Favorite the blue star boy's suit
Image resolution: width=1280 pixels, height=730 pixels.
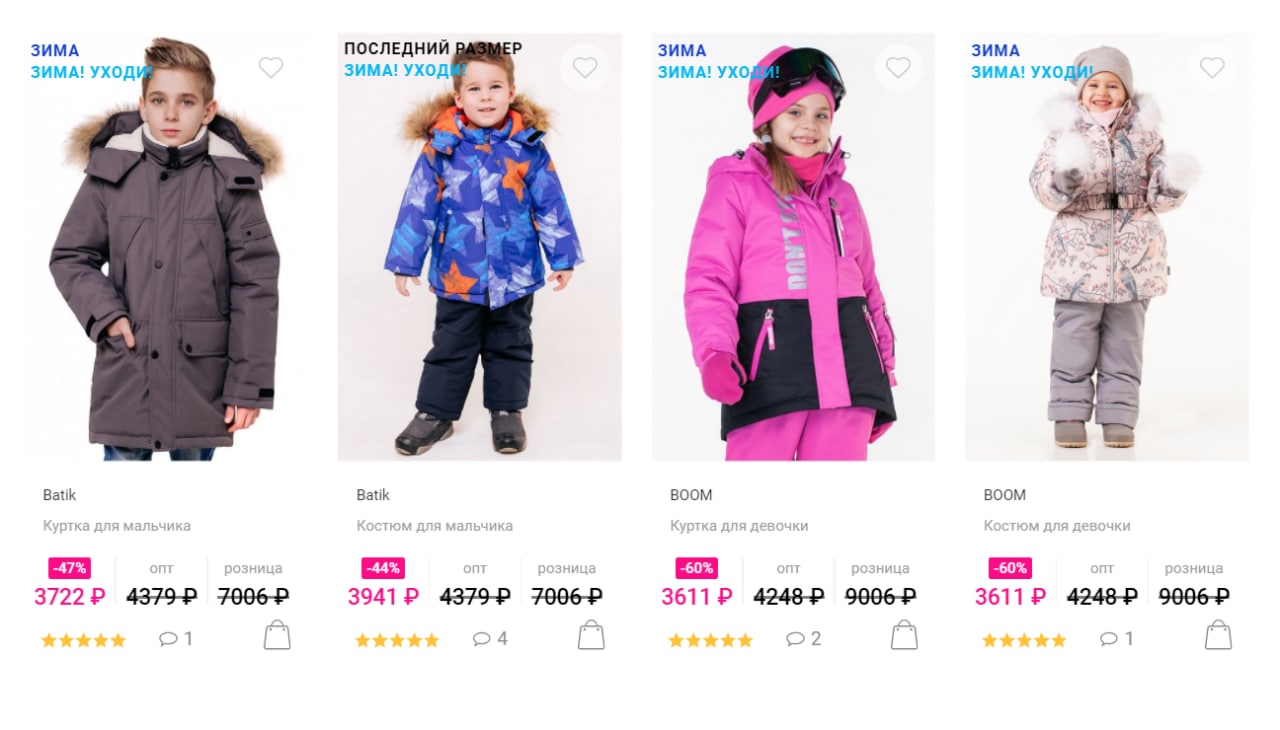tap(585, 67)
